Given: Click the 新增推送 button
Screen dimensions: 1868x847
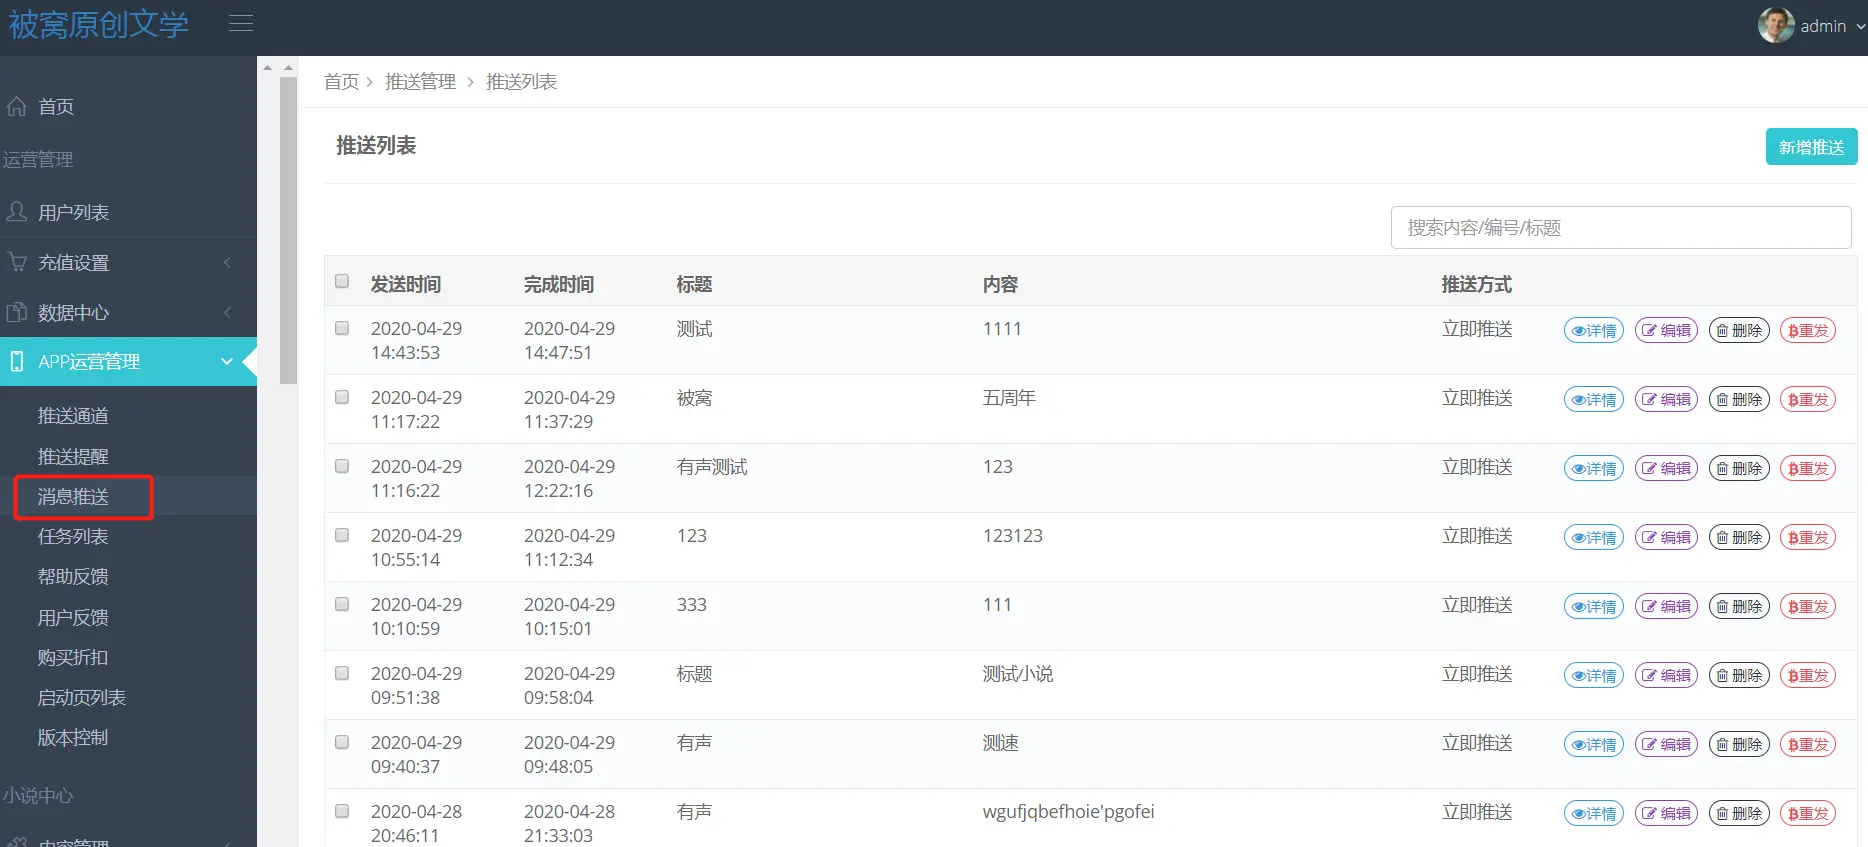Looking at the screenshot, I should click(1811, 147).
